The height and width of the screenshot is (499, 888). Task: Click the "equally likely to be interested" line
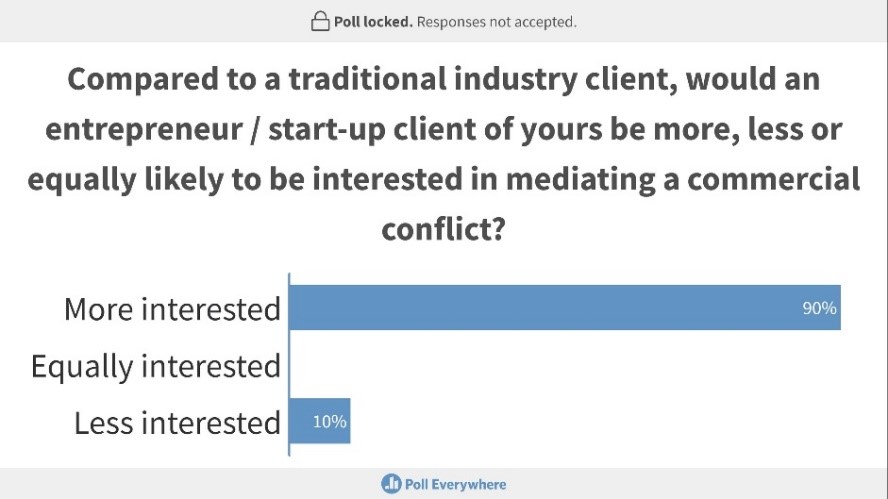coord(444,180)
